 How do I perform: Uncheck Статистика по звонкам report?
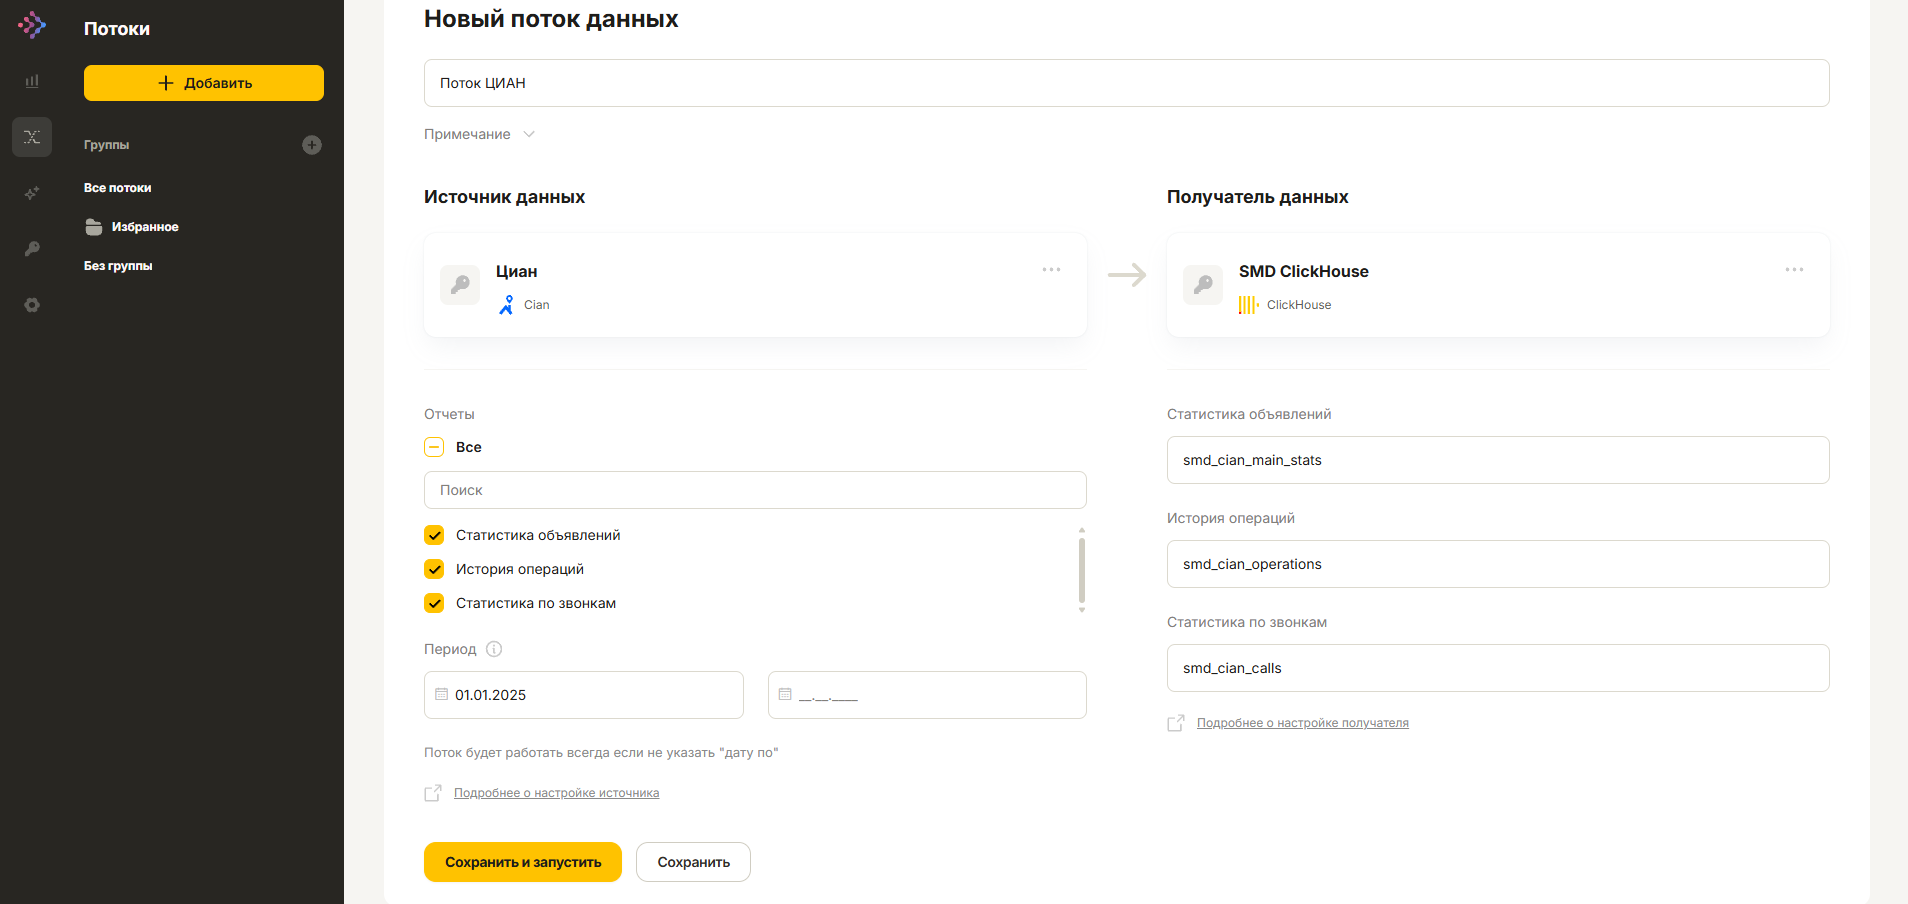point(434,603)
